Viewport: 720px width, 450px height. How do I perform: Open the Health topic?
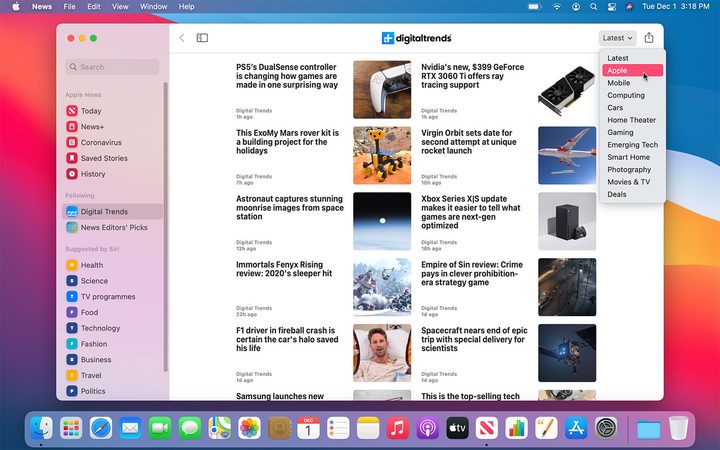(x=113, y=265)
